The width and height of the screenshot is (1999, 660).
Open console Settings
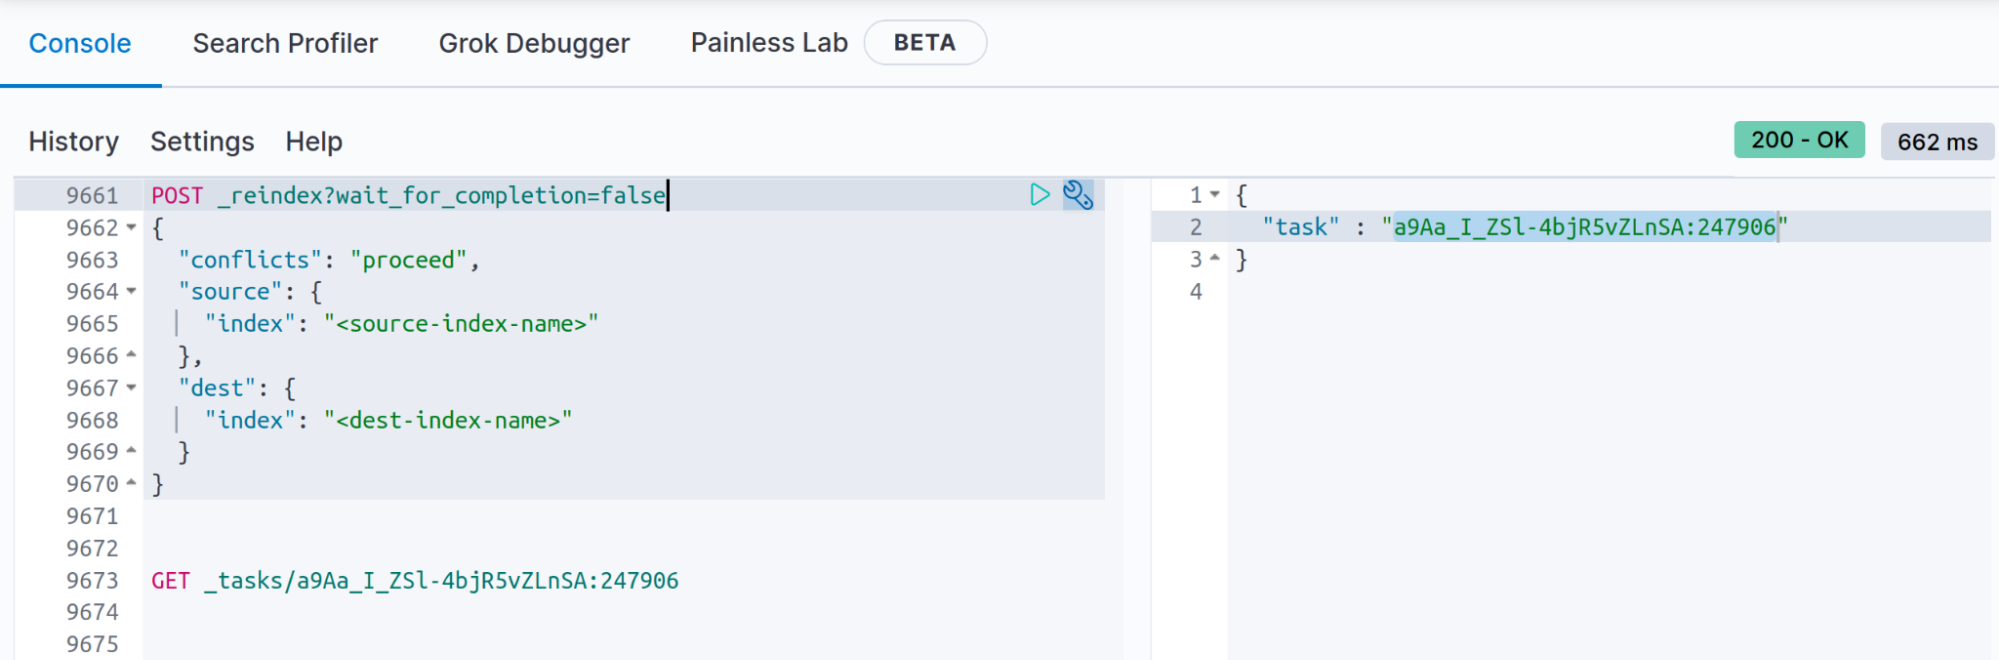point(202,142)
